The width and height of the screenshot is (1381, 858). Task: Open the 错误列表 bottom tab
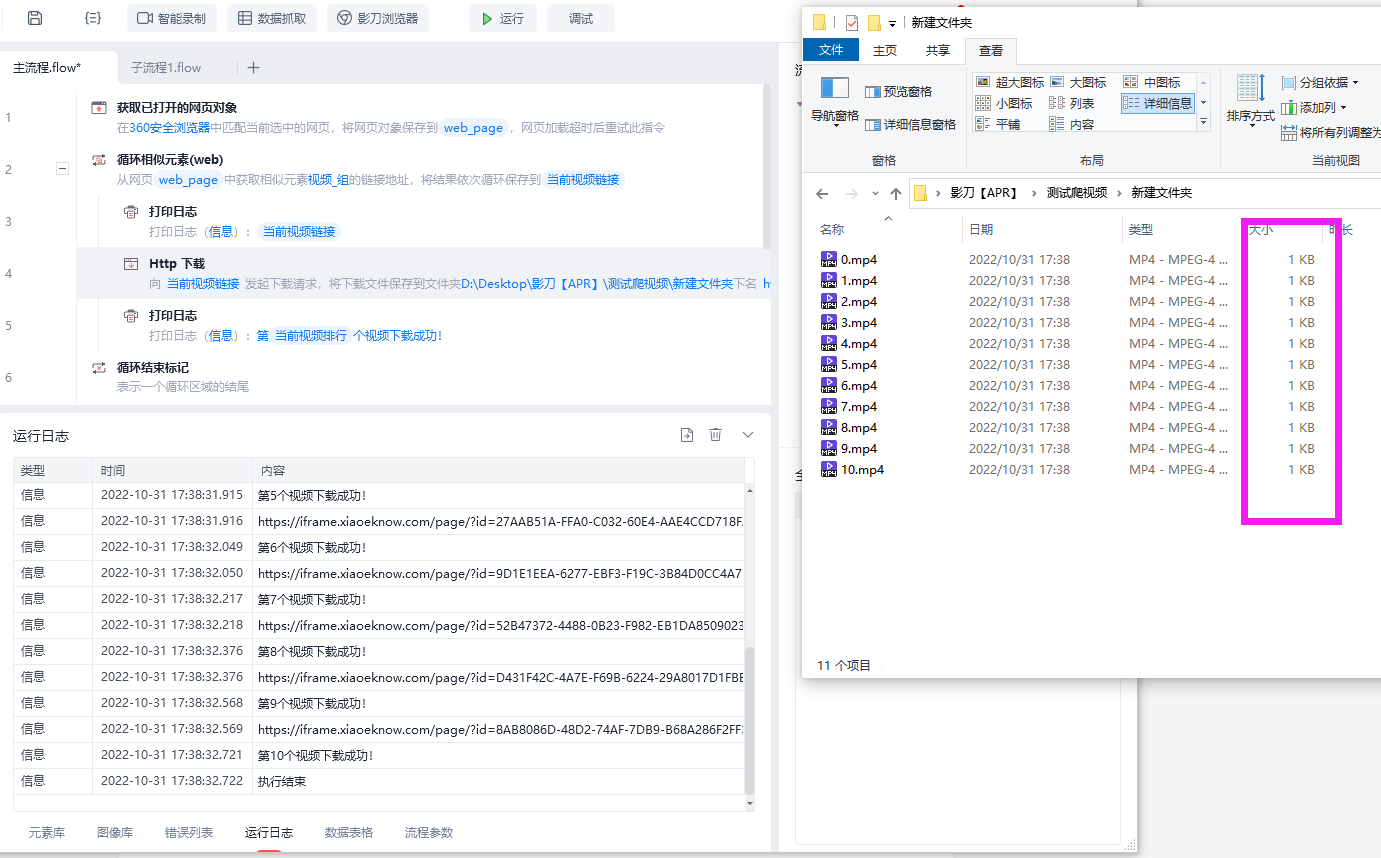click(x=189, y=832)
